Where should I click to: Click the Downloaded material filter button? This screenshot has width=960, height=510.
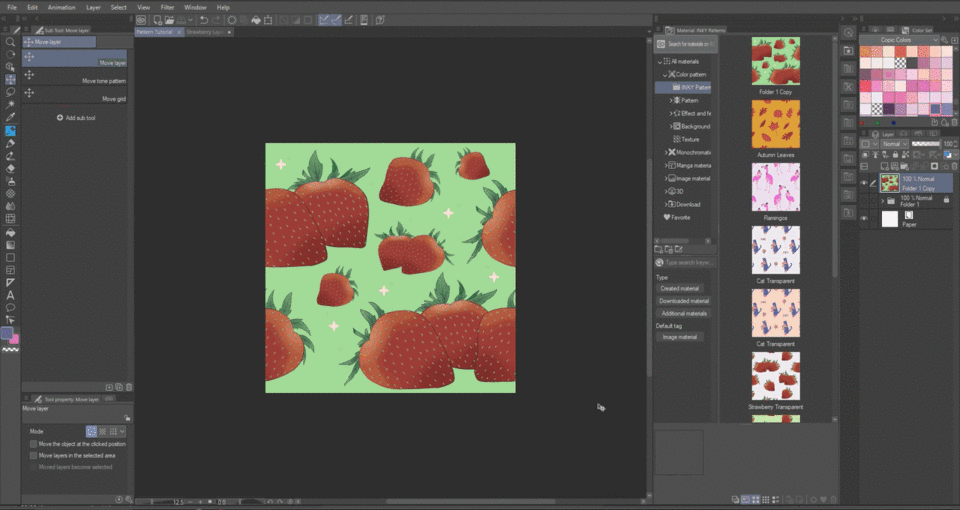click(683, 301)
